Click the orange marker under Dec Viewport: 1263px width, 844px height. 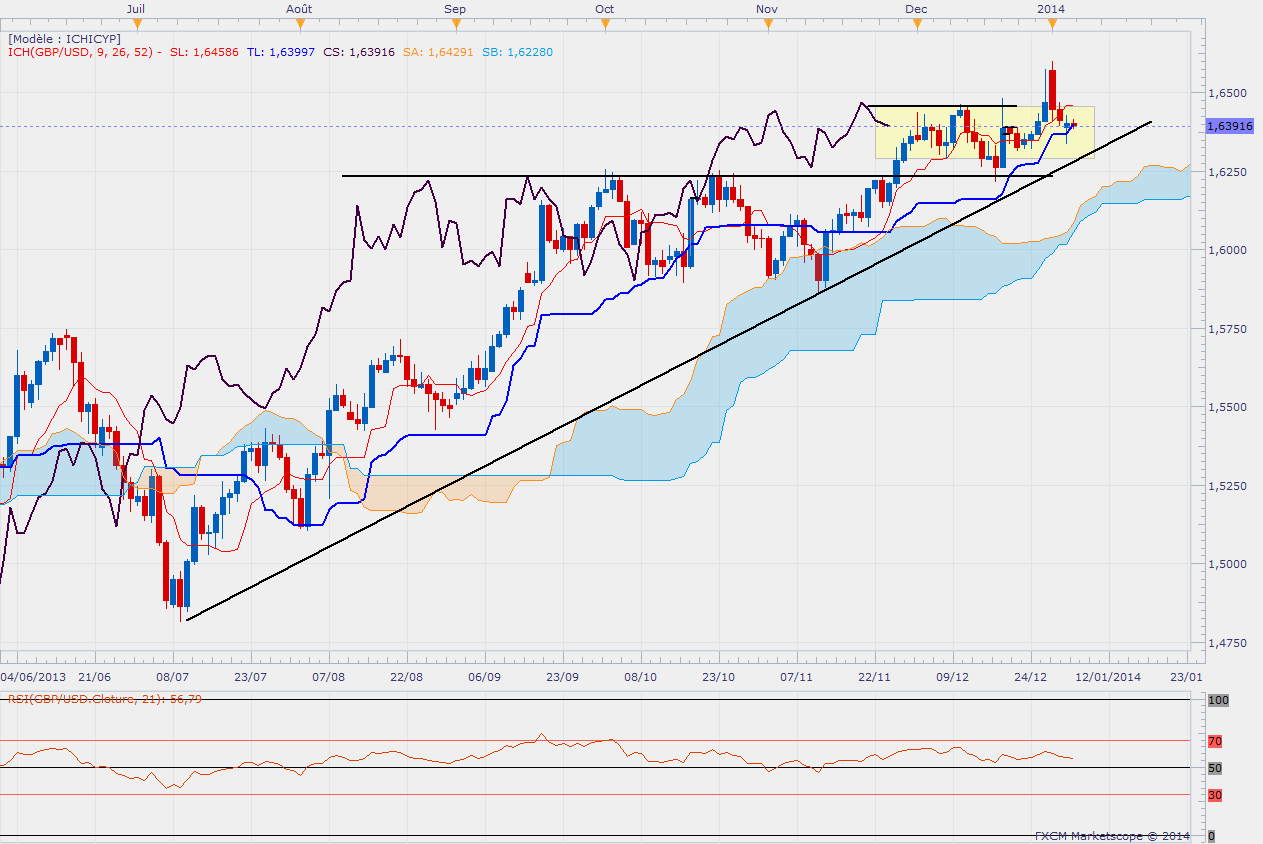pos(916,24)
